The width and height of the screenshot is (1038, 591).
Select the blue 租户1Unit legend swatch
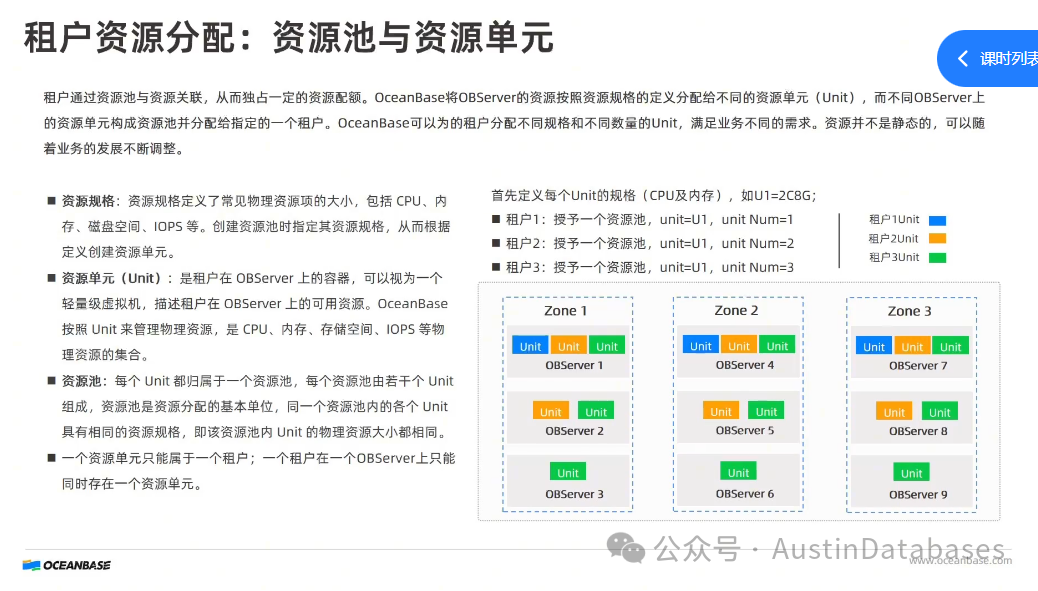[937, 220]
